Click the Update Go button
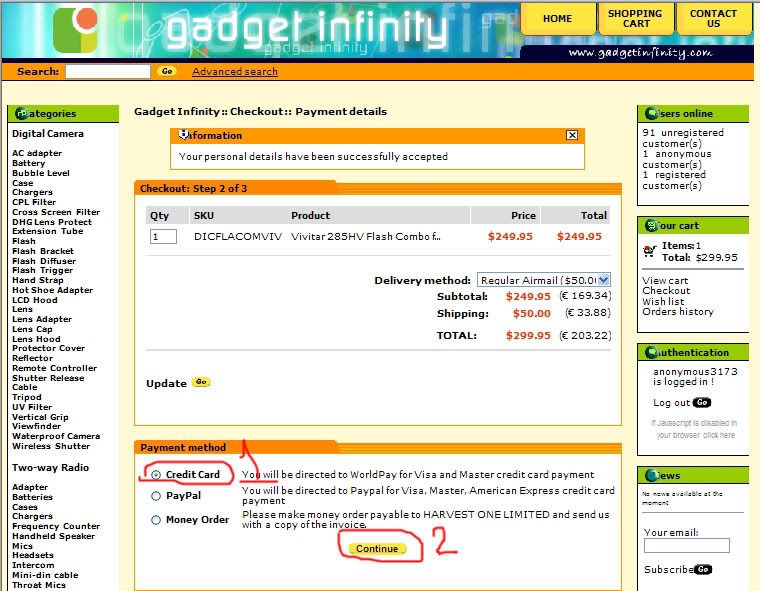Viewport: 760px width, 591px height. [x=201, y=383]
